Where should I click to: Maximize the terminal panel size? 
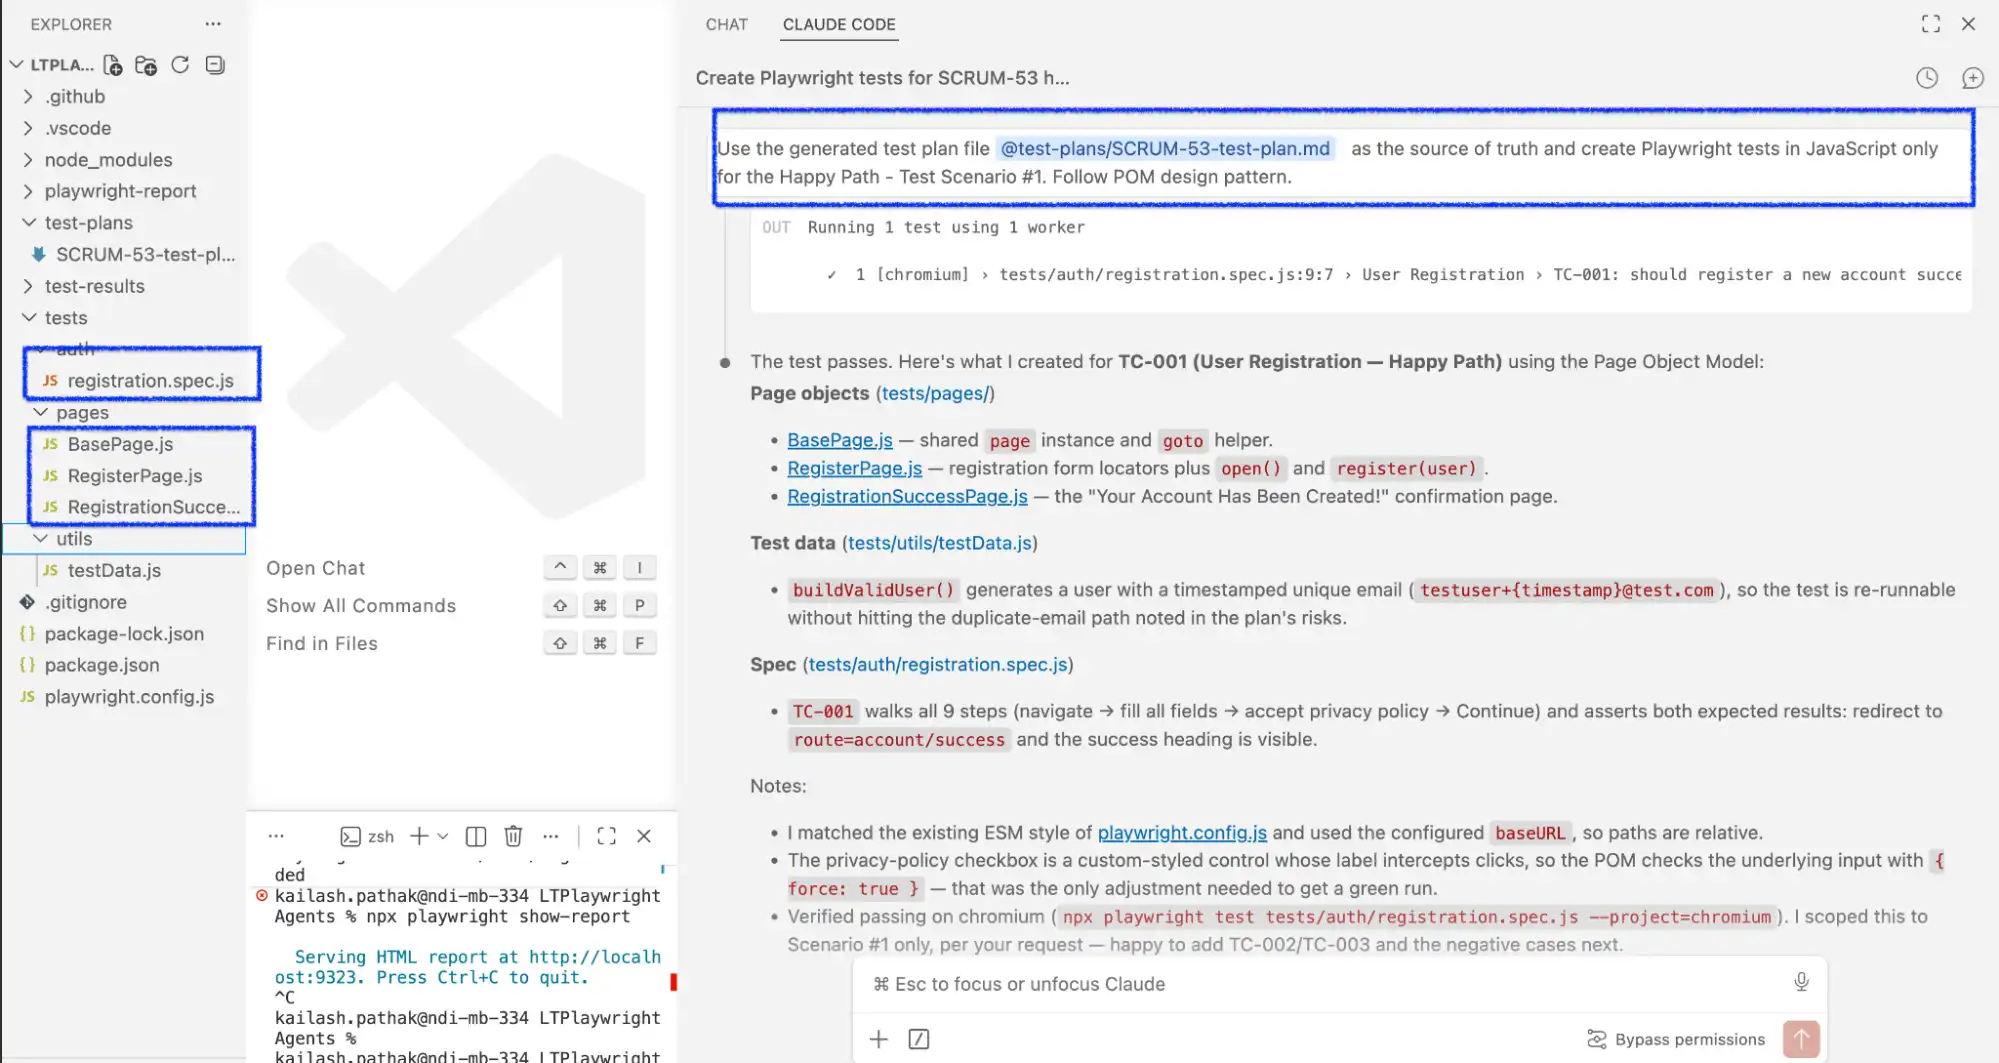tap(606, 836)
